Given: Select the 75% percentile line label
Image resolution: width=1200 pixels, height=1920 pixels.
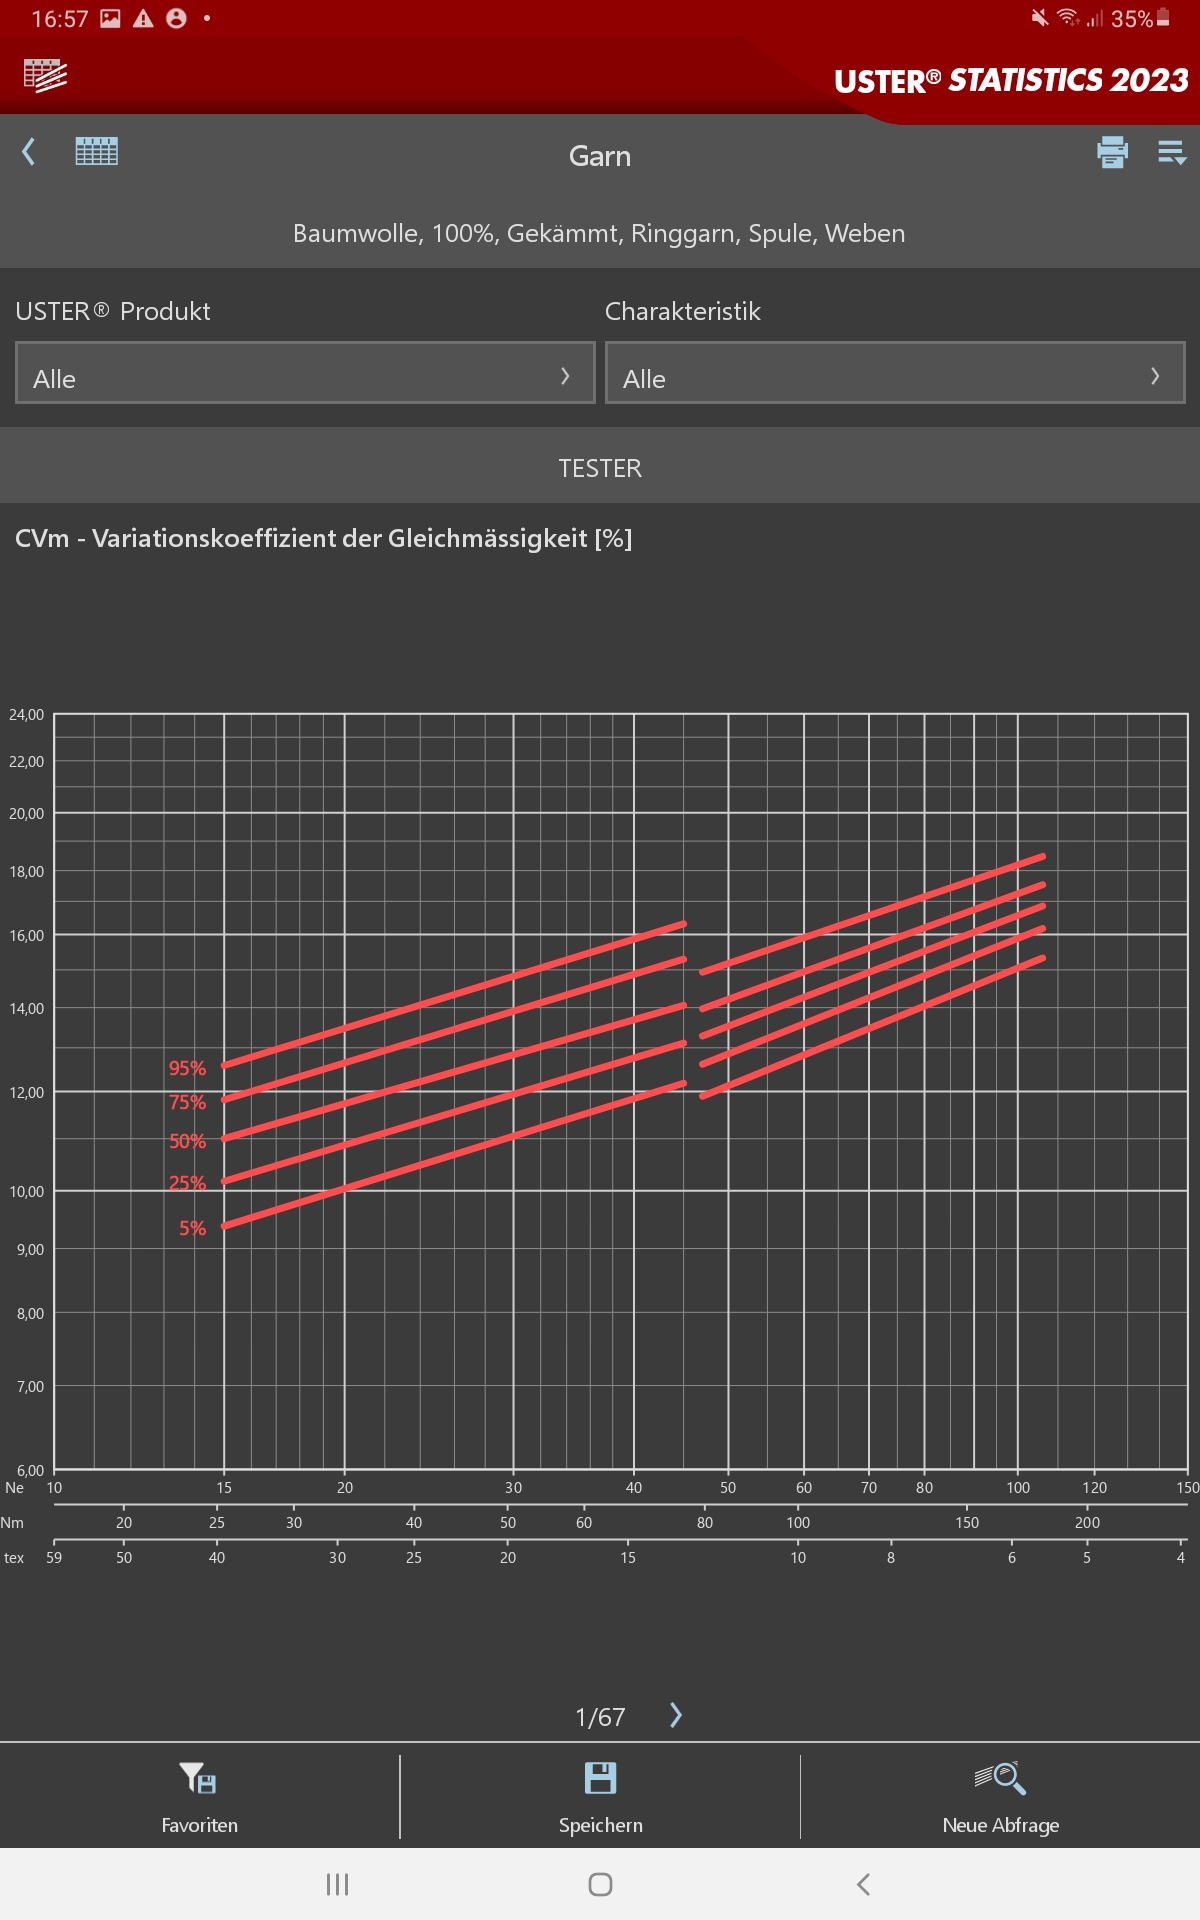Looking at the screenshot, I should tap(187, 1102).
